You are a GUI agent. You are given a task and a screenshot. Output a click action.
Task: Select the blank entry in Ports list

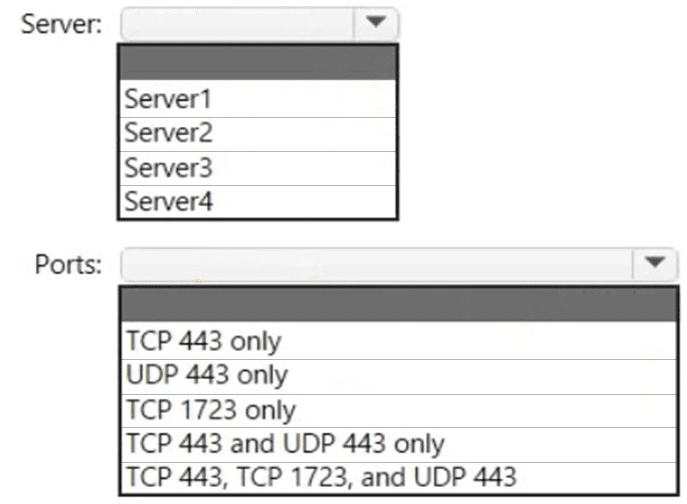398,304
